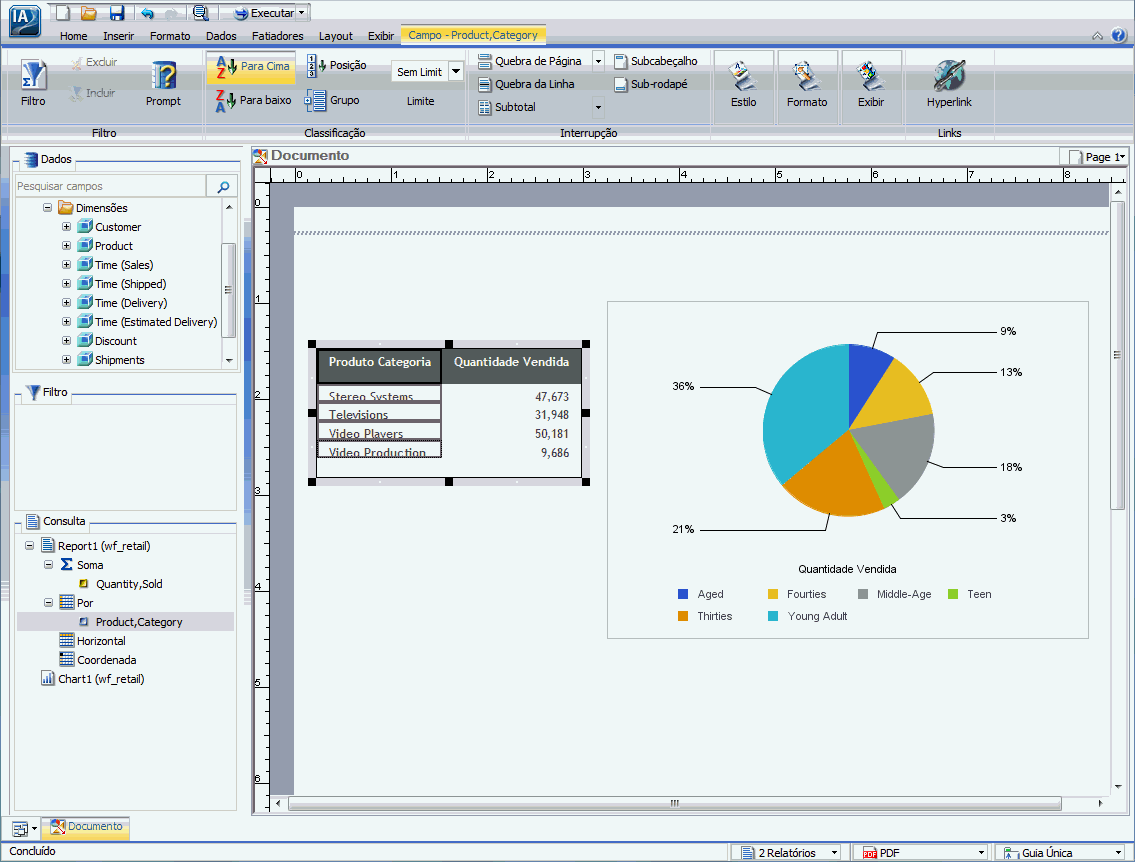Screen dimensions: 1135x862
Task: Select Product,Category field in Consulta
Action: [x=138, y=622]
